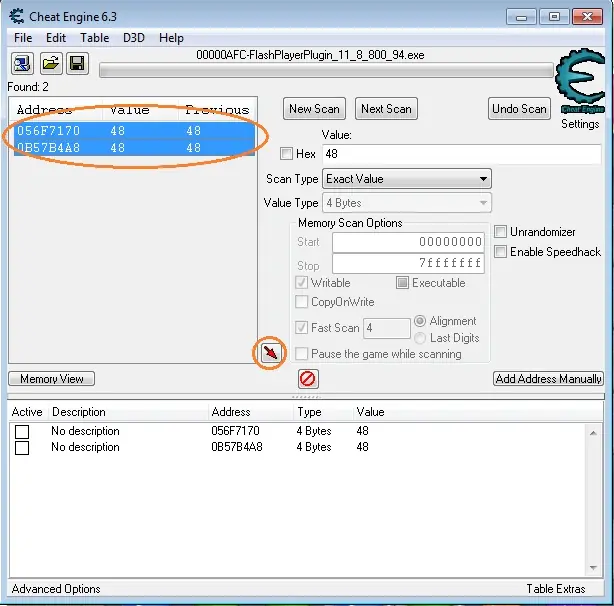Select the Alignment radio button
Screen dimensions: 614x606
(x=420, y=321)
